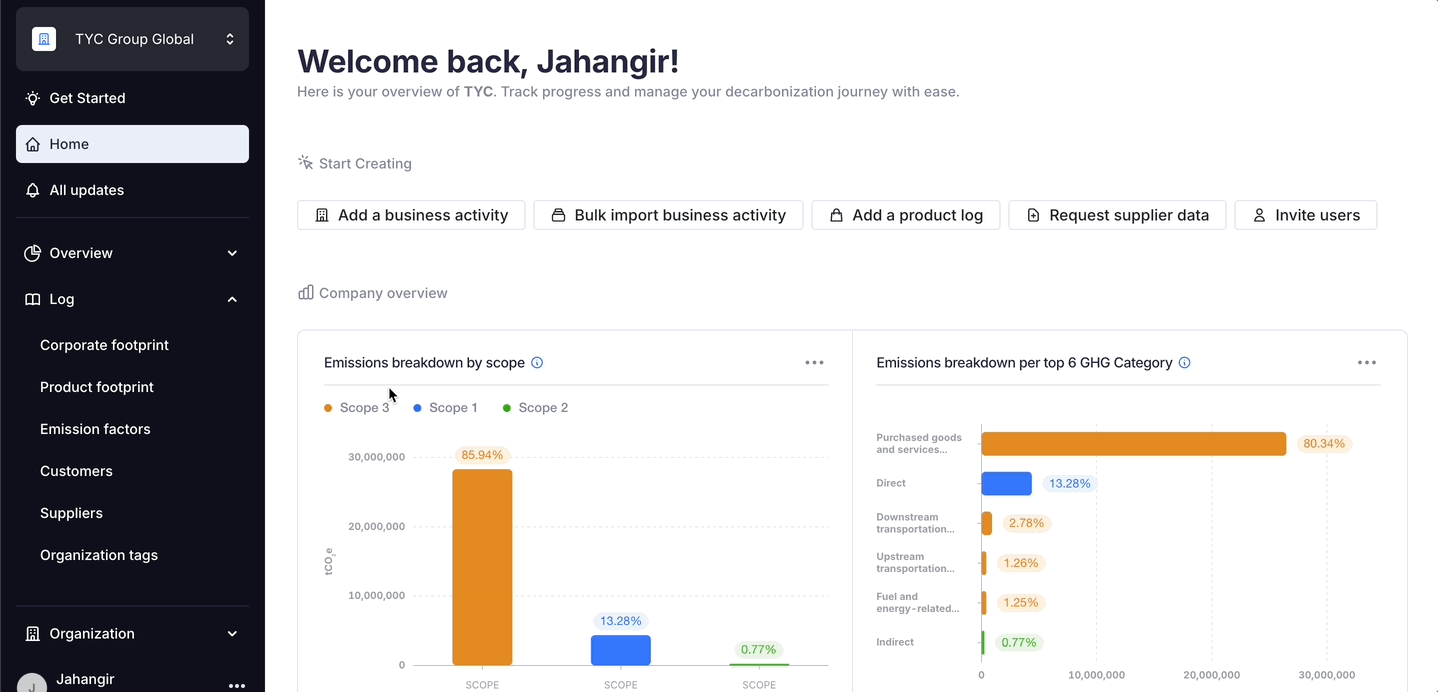The width and height of the screenshot is (1438, 692).
Task: Open three-dot menu on scope breakdown chart
Action: coord(814,363)
